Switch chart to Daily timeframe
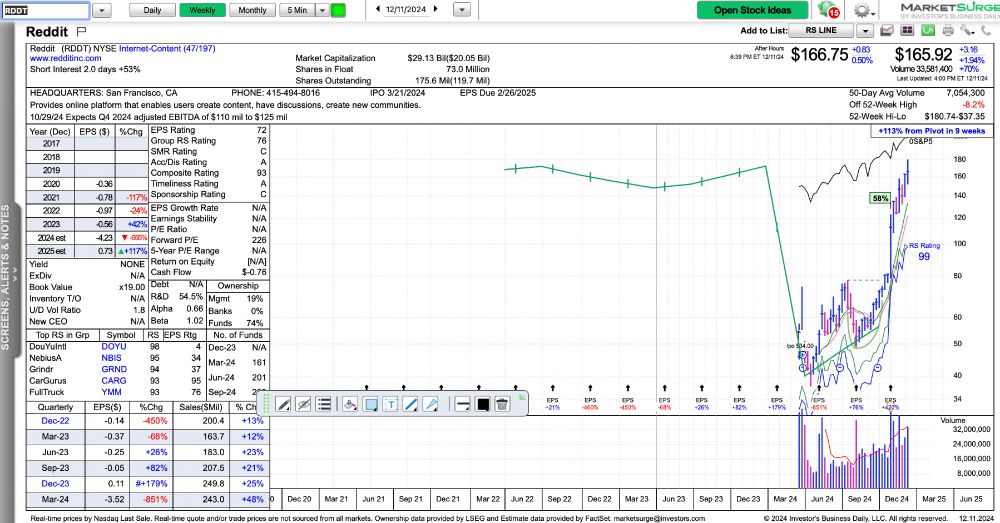1000x523 pixels. pyautogui.click(x=152, y=10)
